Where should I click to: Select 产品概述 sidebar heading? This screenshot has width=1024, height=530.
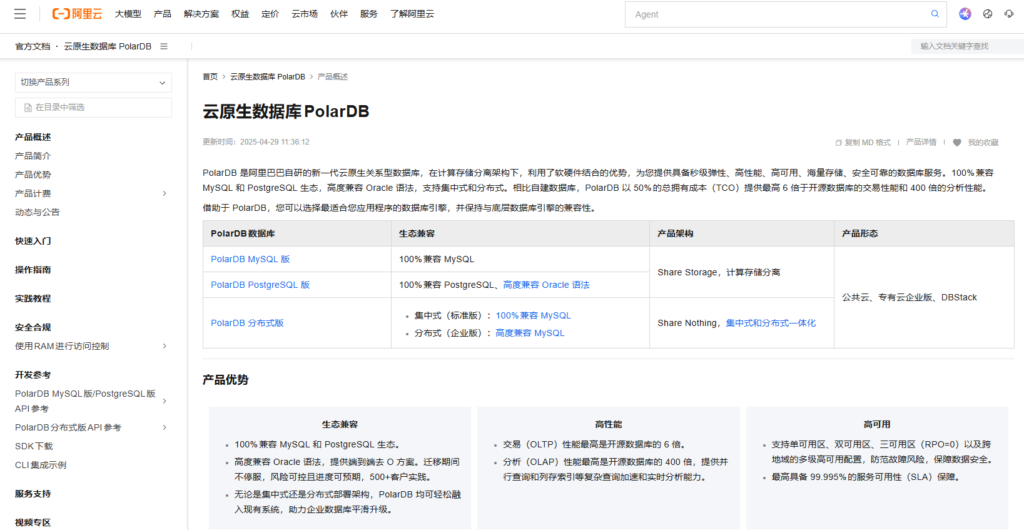(33, 137)
